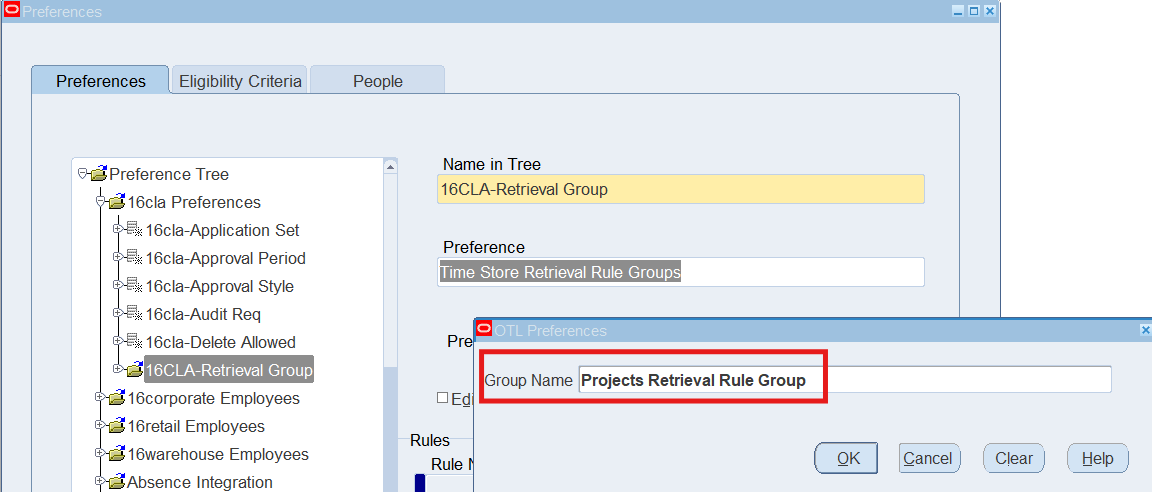Switch to the Eligibility Criteria tab
Viewport: 1152px width, 492px height.
coord(240,81)
